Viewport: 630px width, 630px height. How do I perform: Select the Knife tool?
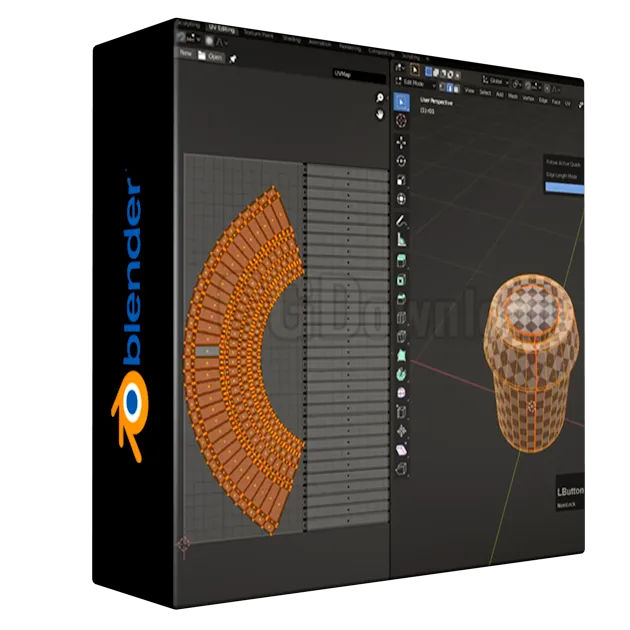coord(401,336)
